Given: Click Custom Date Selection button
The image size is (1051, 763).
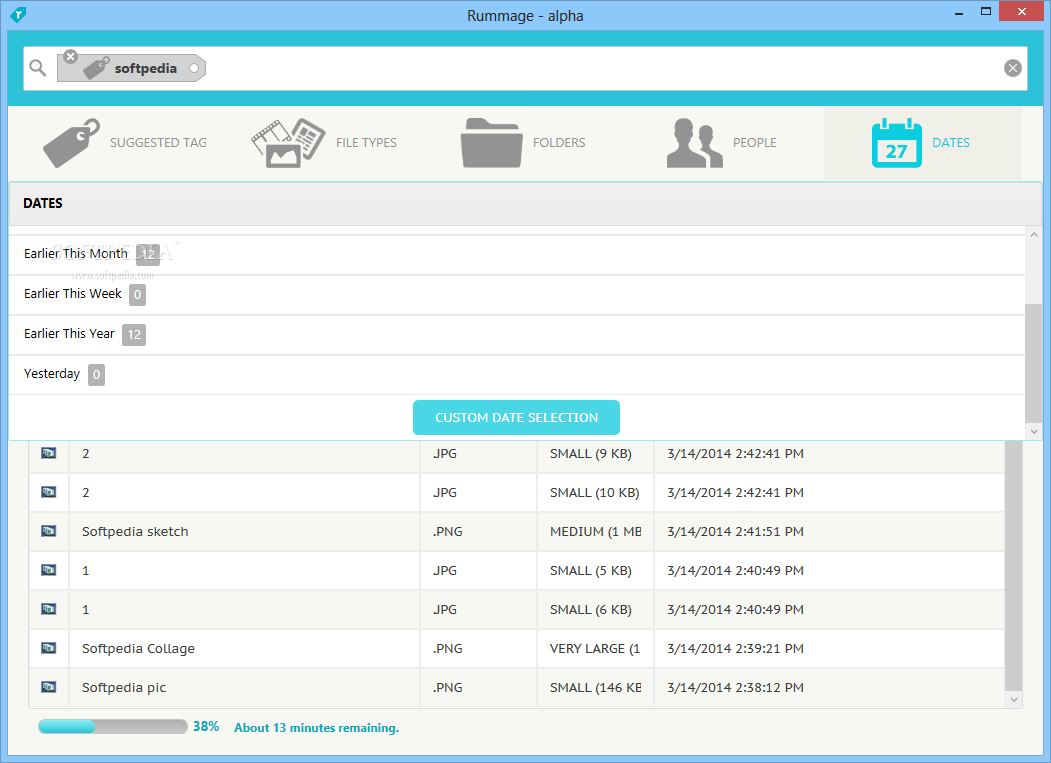Looking at the screenshot, I should point(516,418).
